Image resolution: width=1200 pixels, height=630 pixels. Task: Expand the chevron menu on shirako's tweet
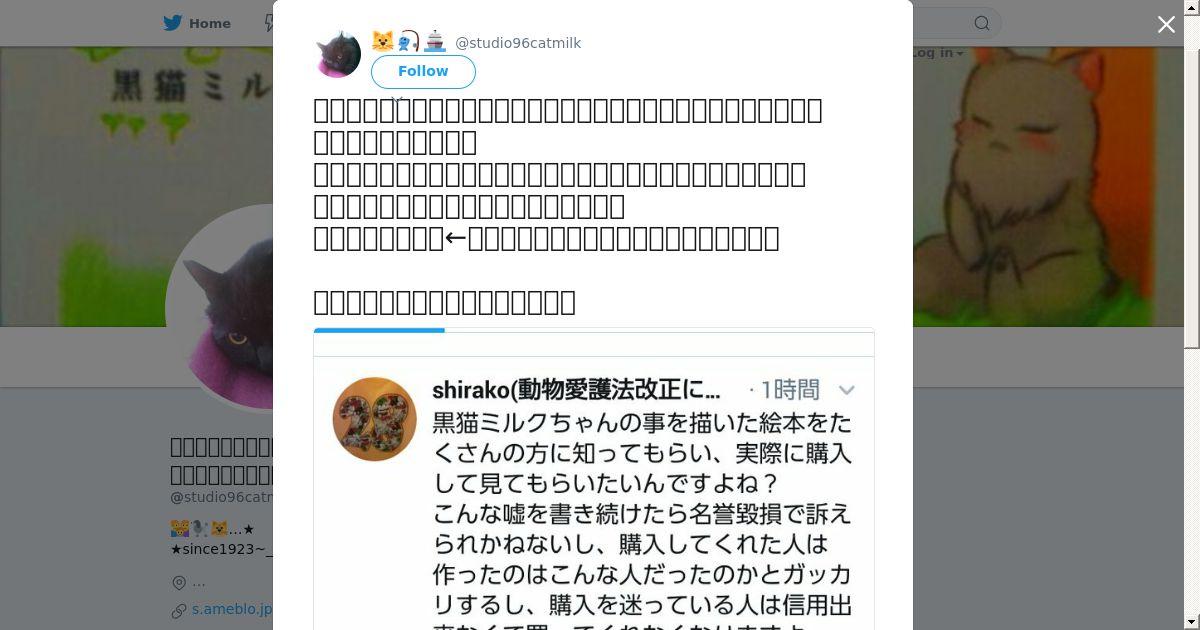pyautogui.click(x=846, y=390)
